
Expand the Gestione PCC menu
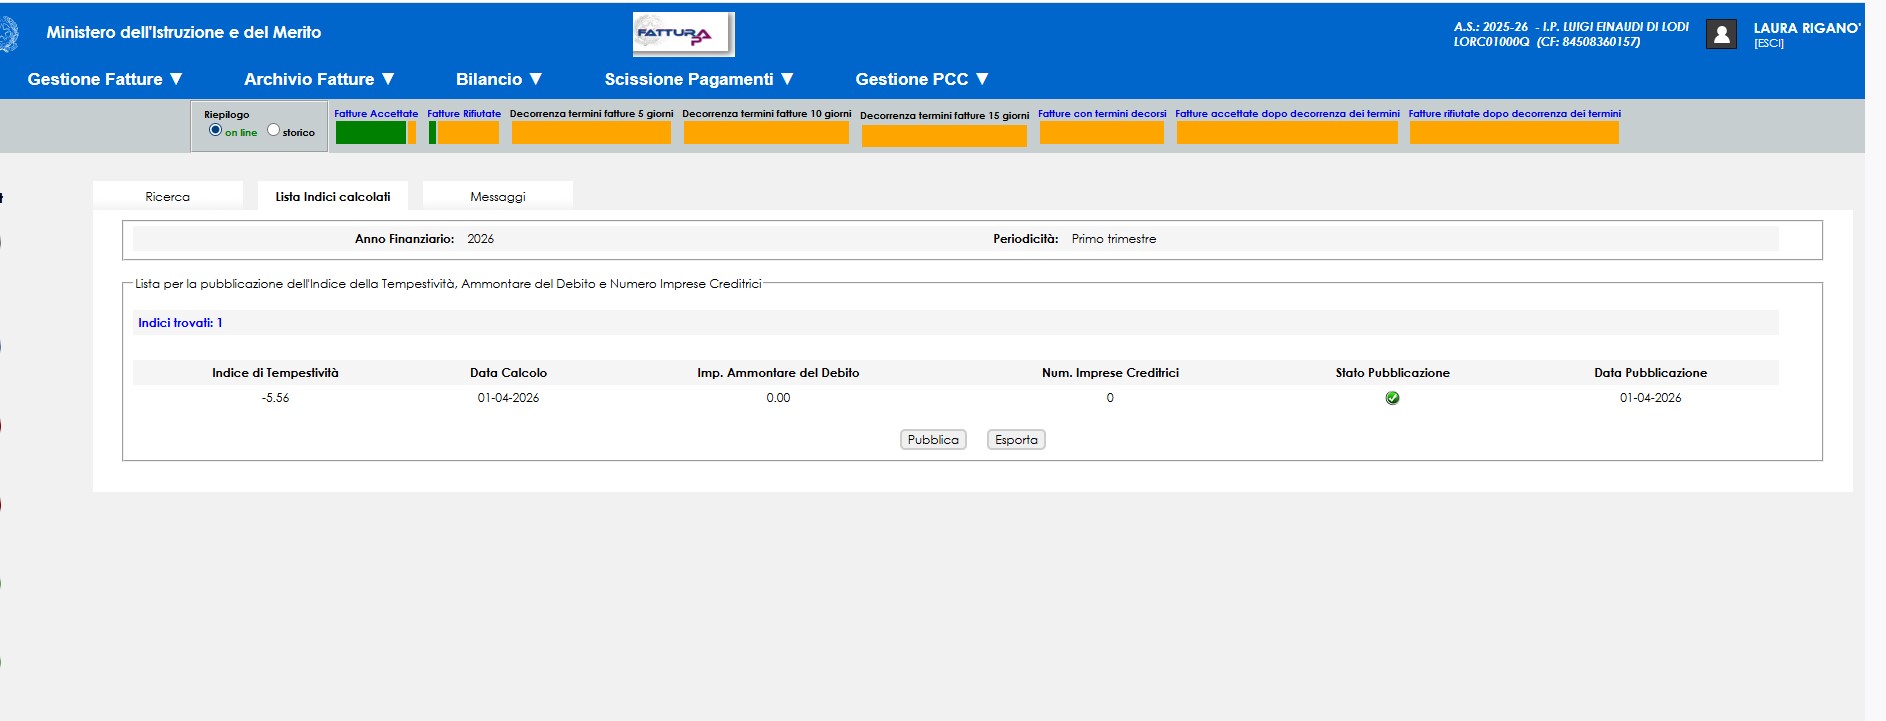(x=921, y=79)
